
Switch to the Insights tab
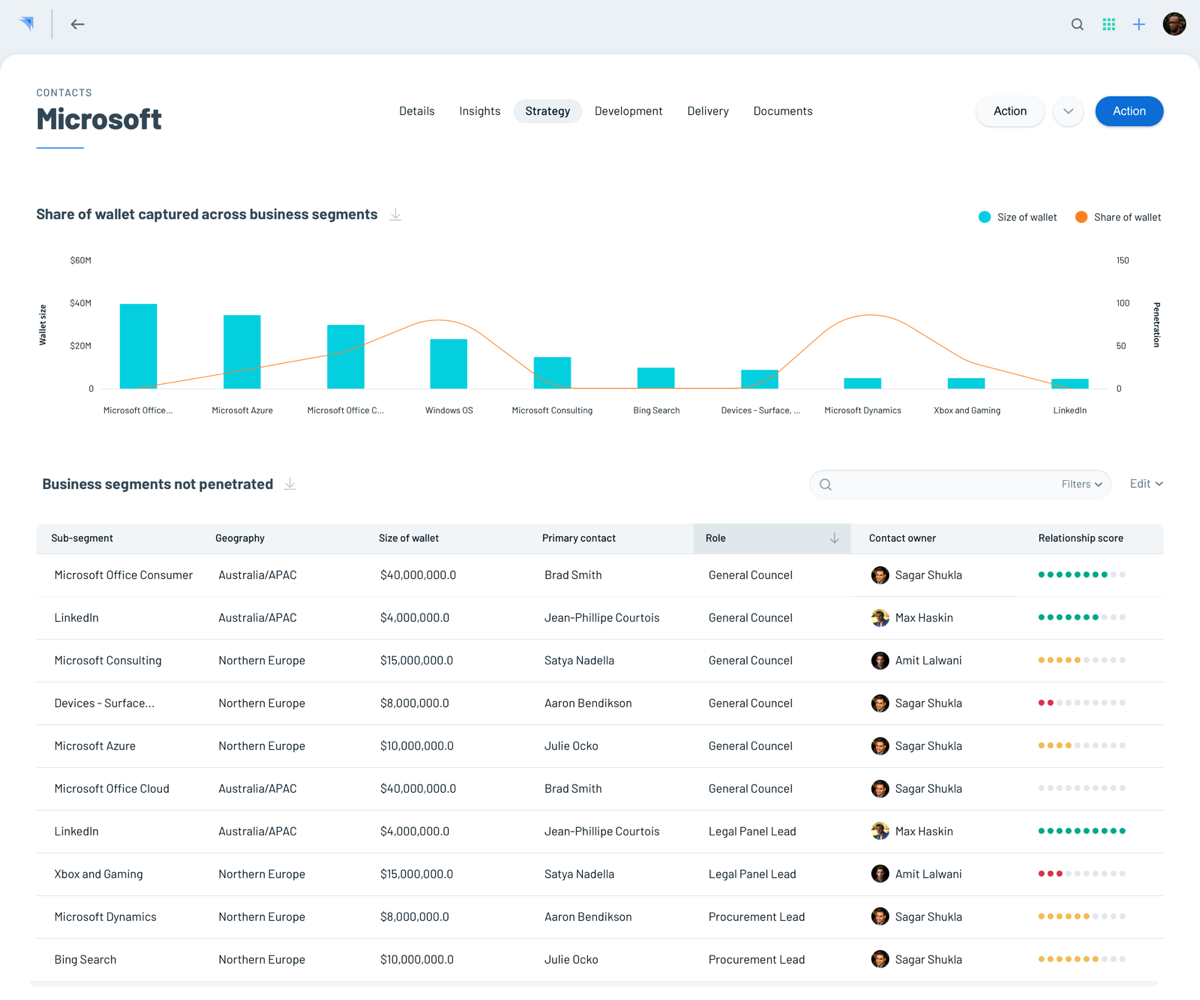pyautogui.click(x=480, y=111)
